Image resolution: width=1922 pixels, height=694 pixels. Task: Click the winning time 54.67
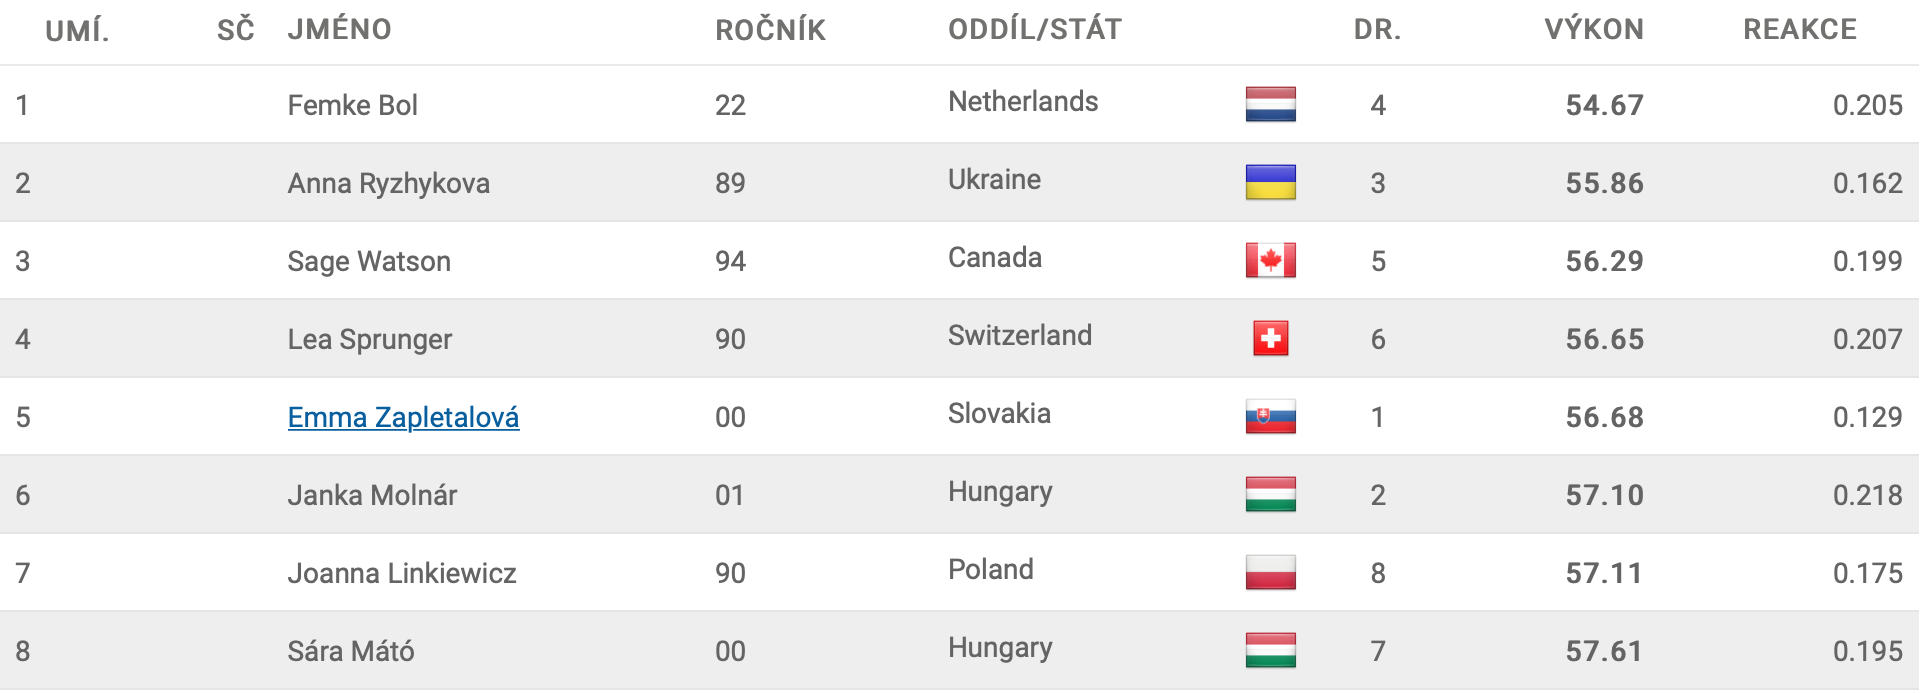coord(1604,105)
